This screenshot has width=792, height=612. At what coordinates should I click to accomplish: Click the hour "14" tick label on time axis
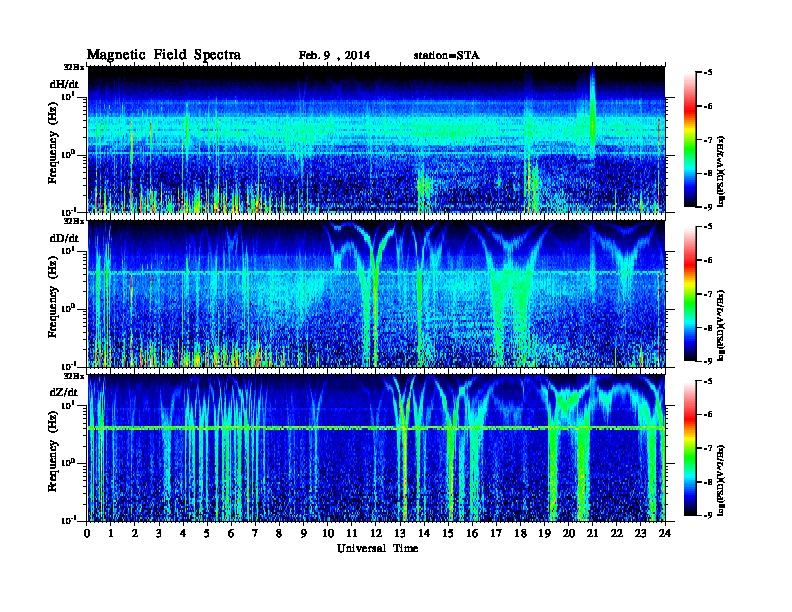click(x=424, y=533)
